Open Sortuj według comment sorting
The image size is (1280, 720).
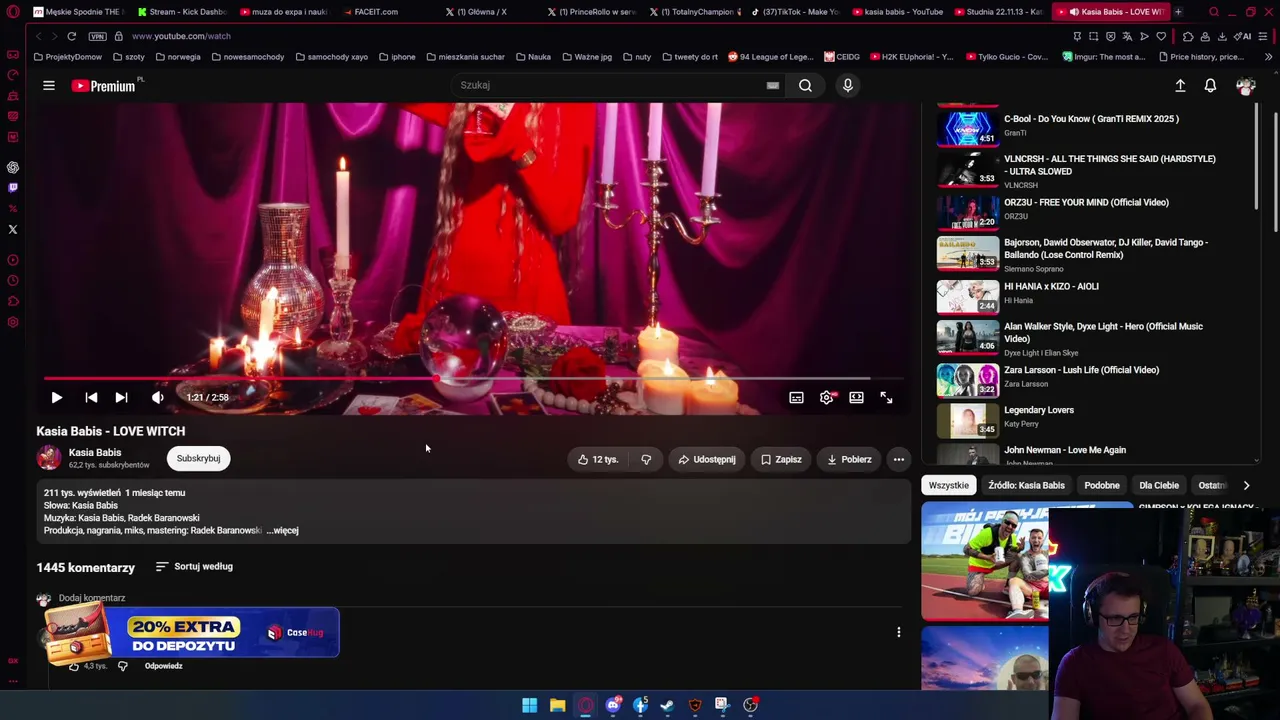point(194,566)
